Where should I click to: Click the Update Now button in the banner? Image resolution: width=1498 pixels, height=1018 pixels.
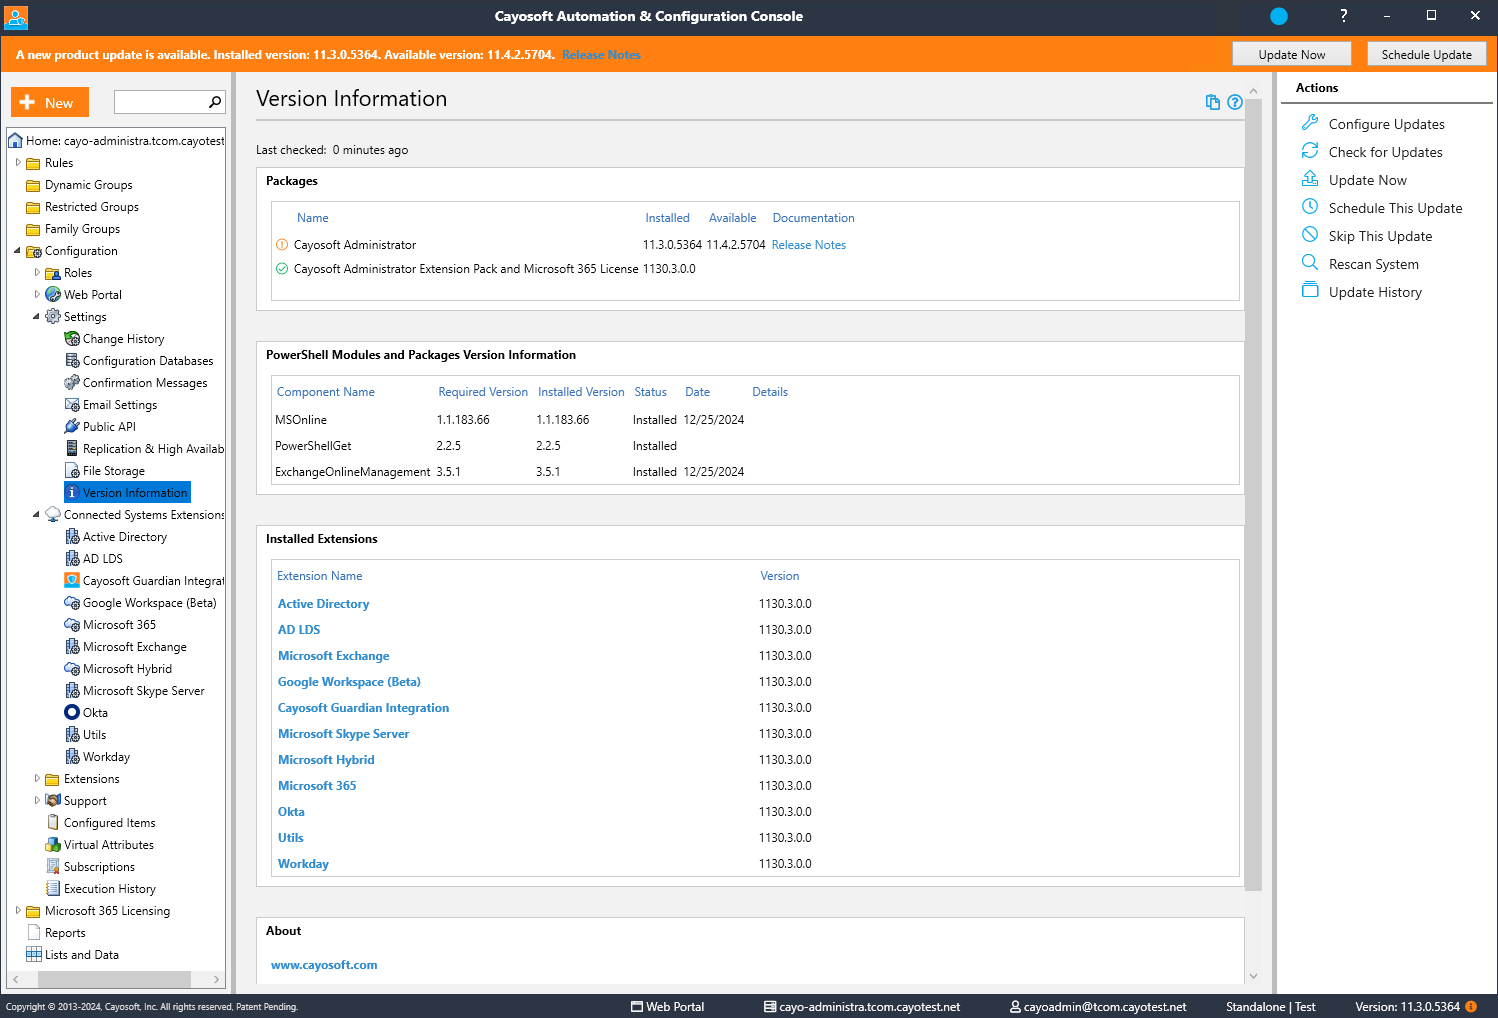(x=1291, y=54)
